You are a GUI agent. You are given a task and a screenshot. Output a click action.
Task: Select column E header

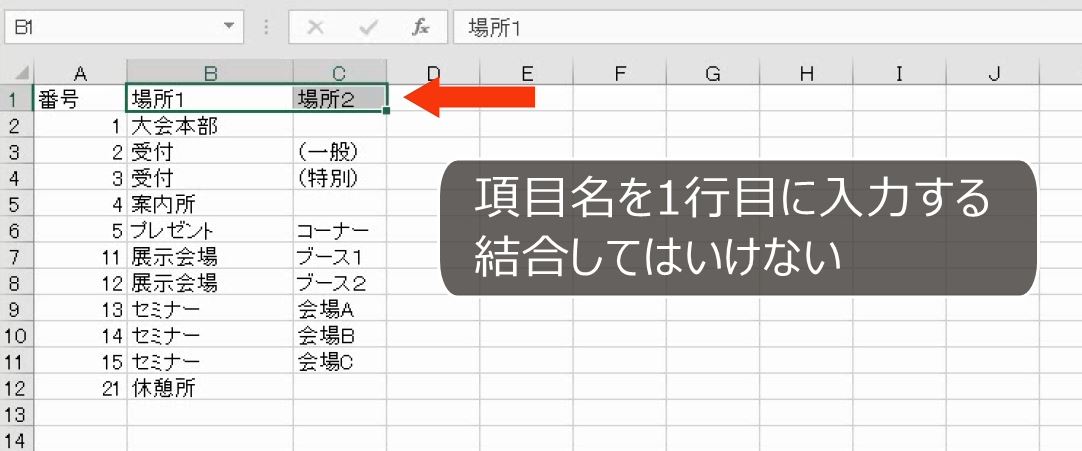[527, 72]
